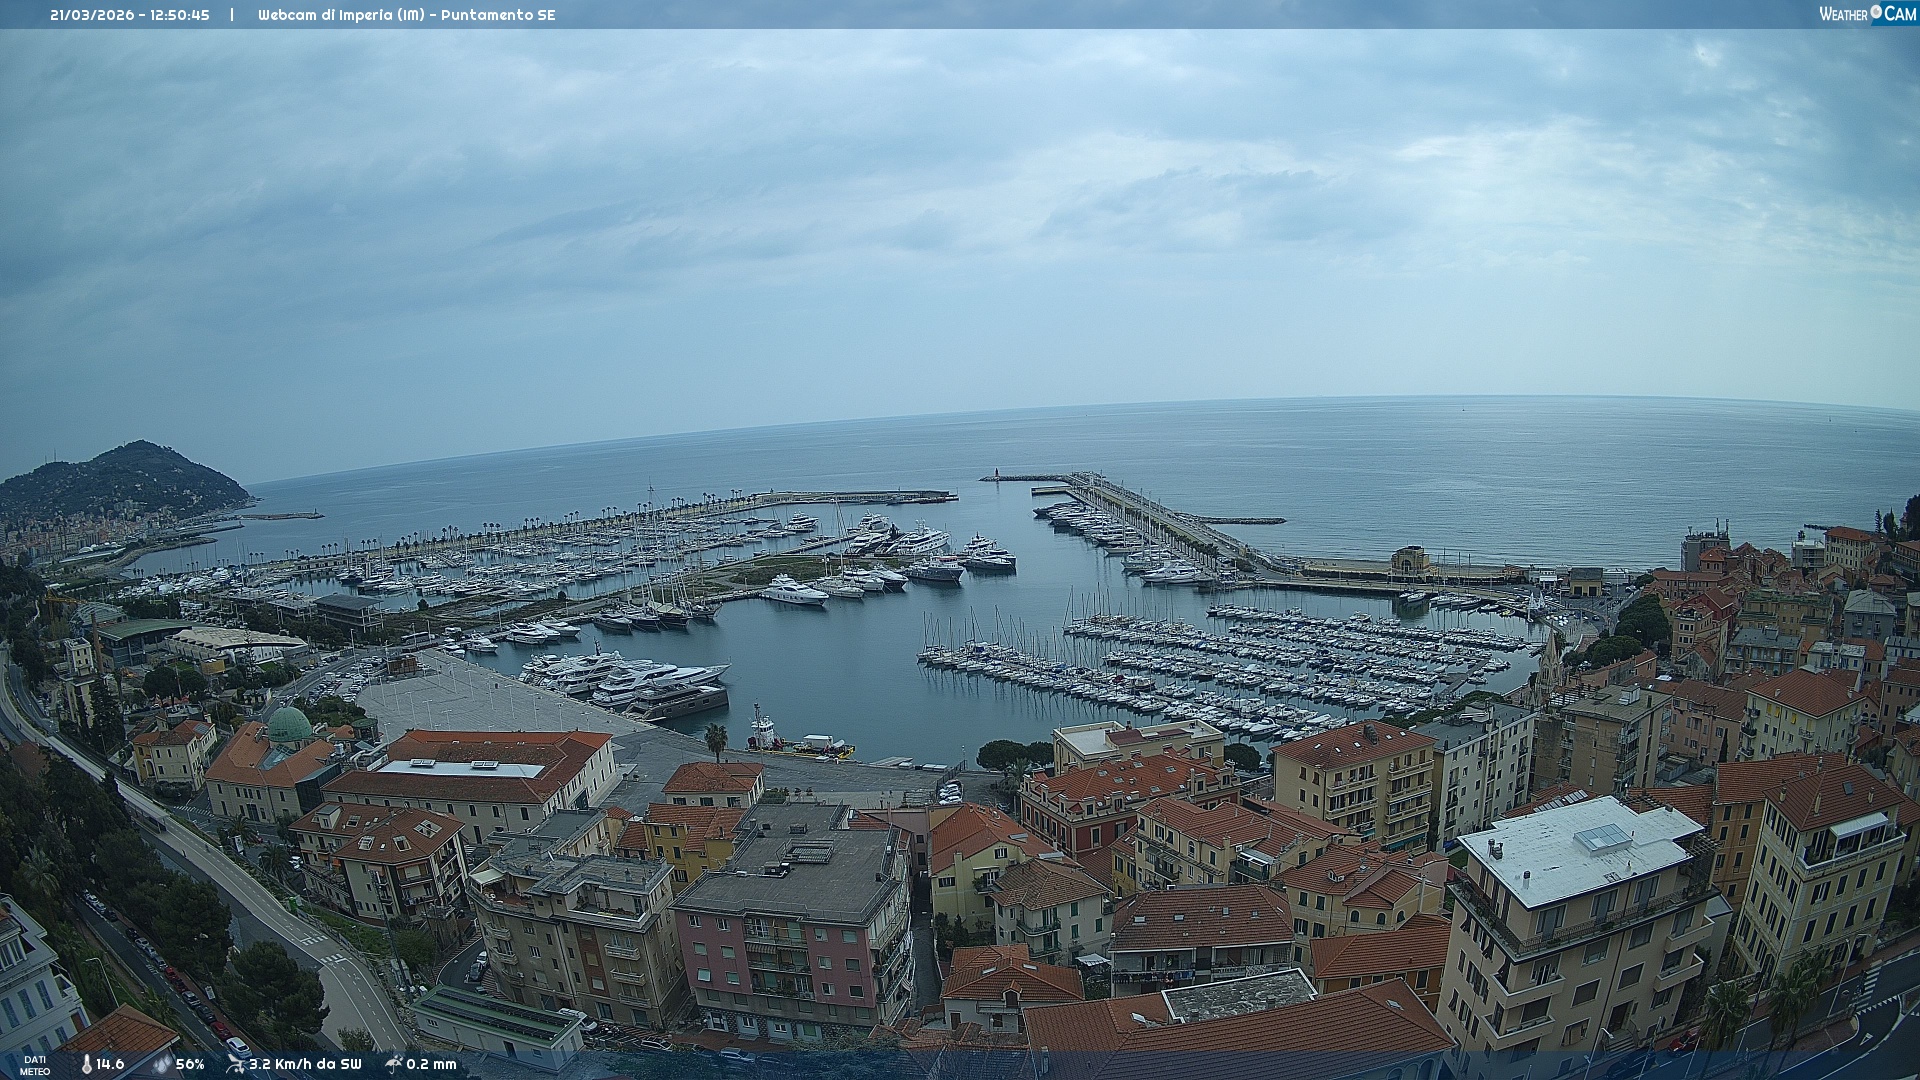Screen dimensions: 1920x1080
Task: Click the humidity droplets icon
Action: (162, 1064)
